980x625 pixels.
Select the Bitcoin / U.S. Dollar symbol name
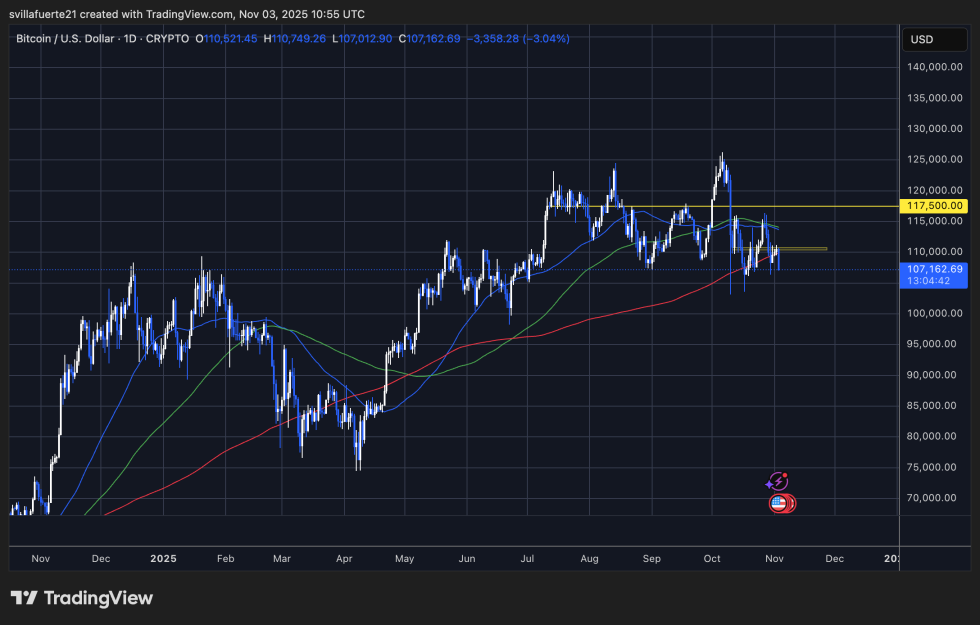coord(65,38)
